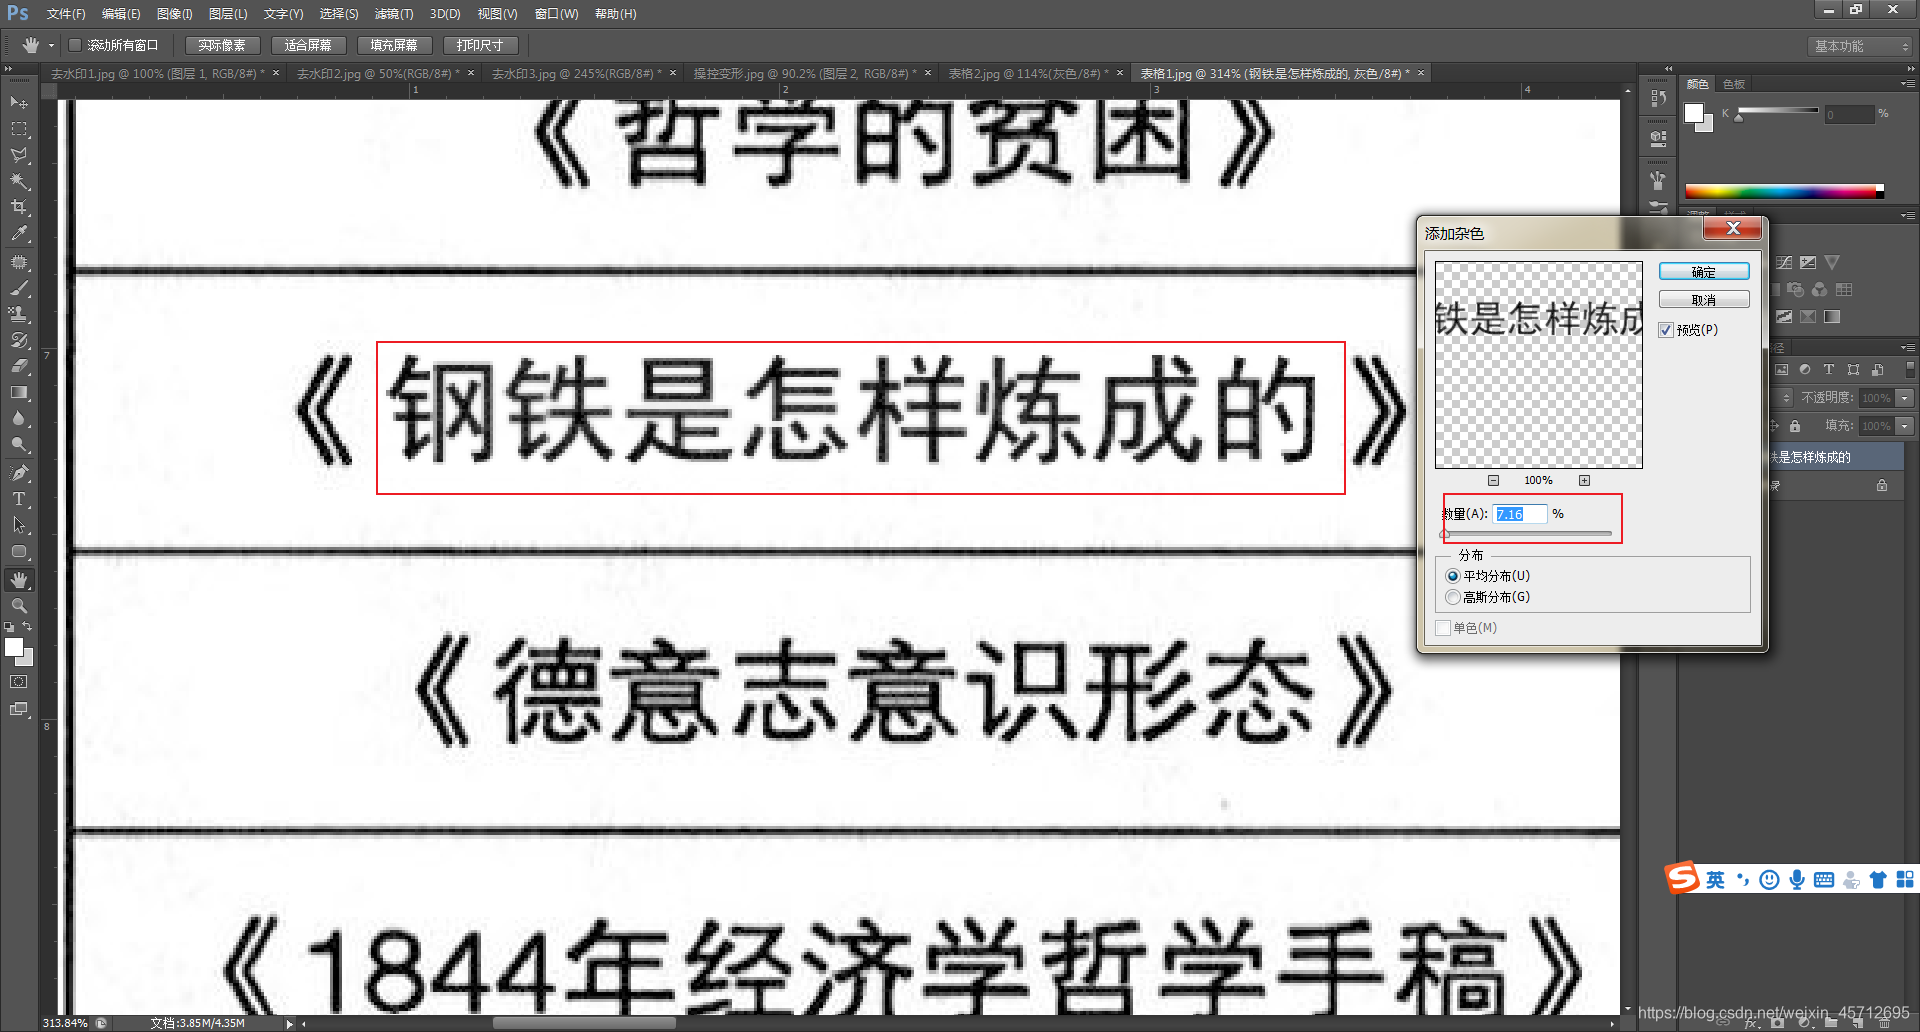Select Uniform distribution radio button
Screen dimensions: 1920x1032
point(1452,576)
